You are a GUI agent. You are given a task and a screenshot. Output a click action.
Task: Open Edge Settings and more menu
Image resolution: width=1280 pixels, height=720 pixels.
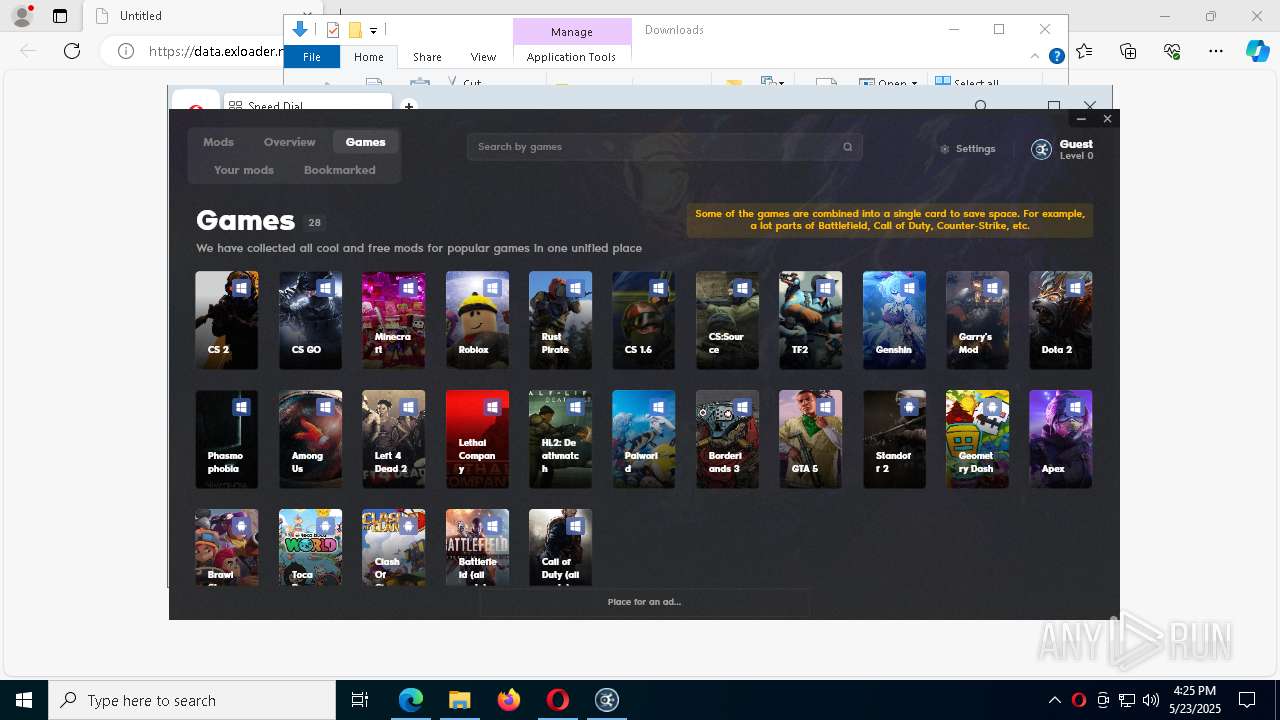click(x=1216, y=51)
